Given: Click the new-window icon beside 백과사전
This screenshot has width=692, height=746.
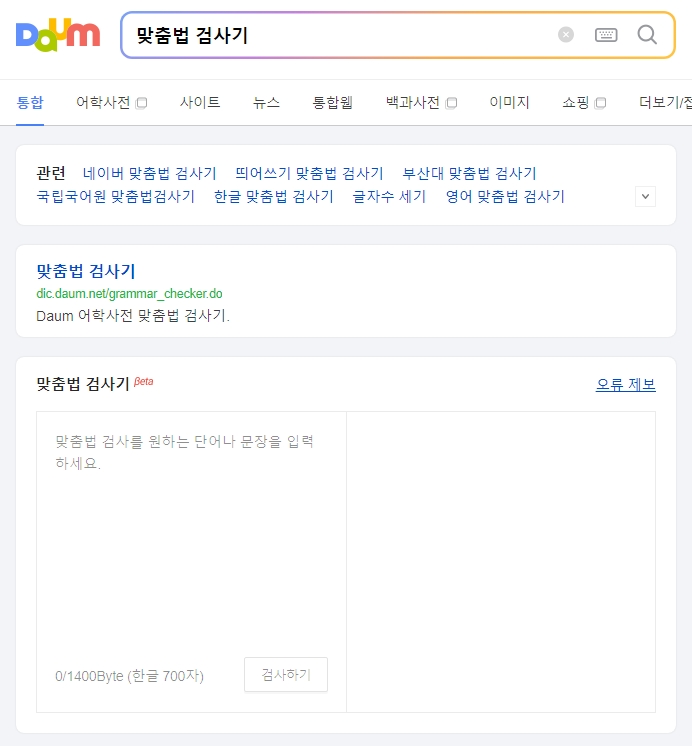Looking at the screenshot, I should [x=451, y=103].
